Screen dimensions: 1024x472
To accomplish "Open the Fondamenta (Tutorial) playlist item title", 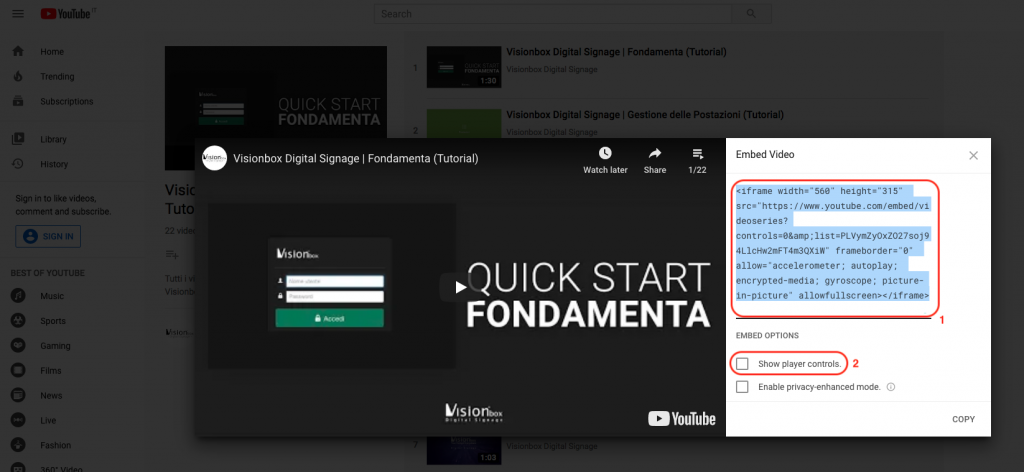I will point(616,52).
